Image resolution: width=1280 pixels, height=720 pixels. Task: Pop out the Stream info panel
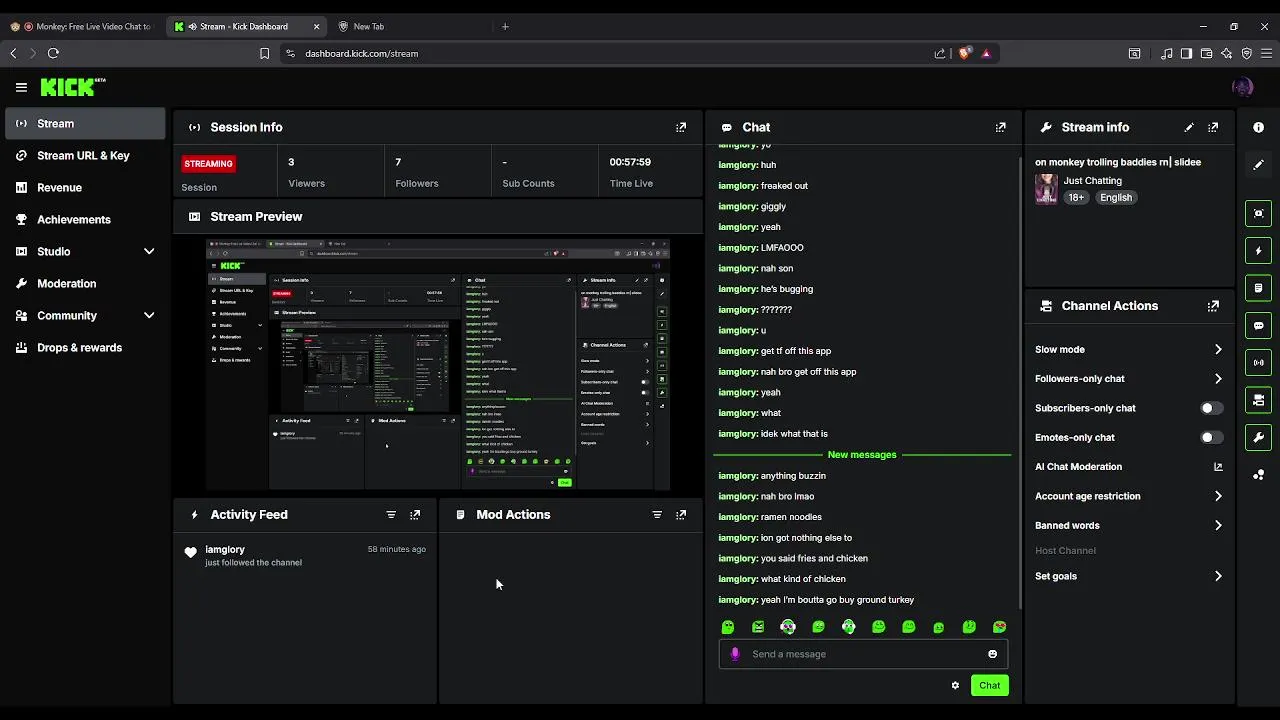coord(1213,127)
